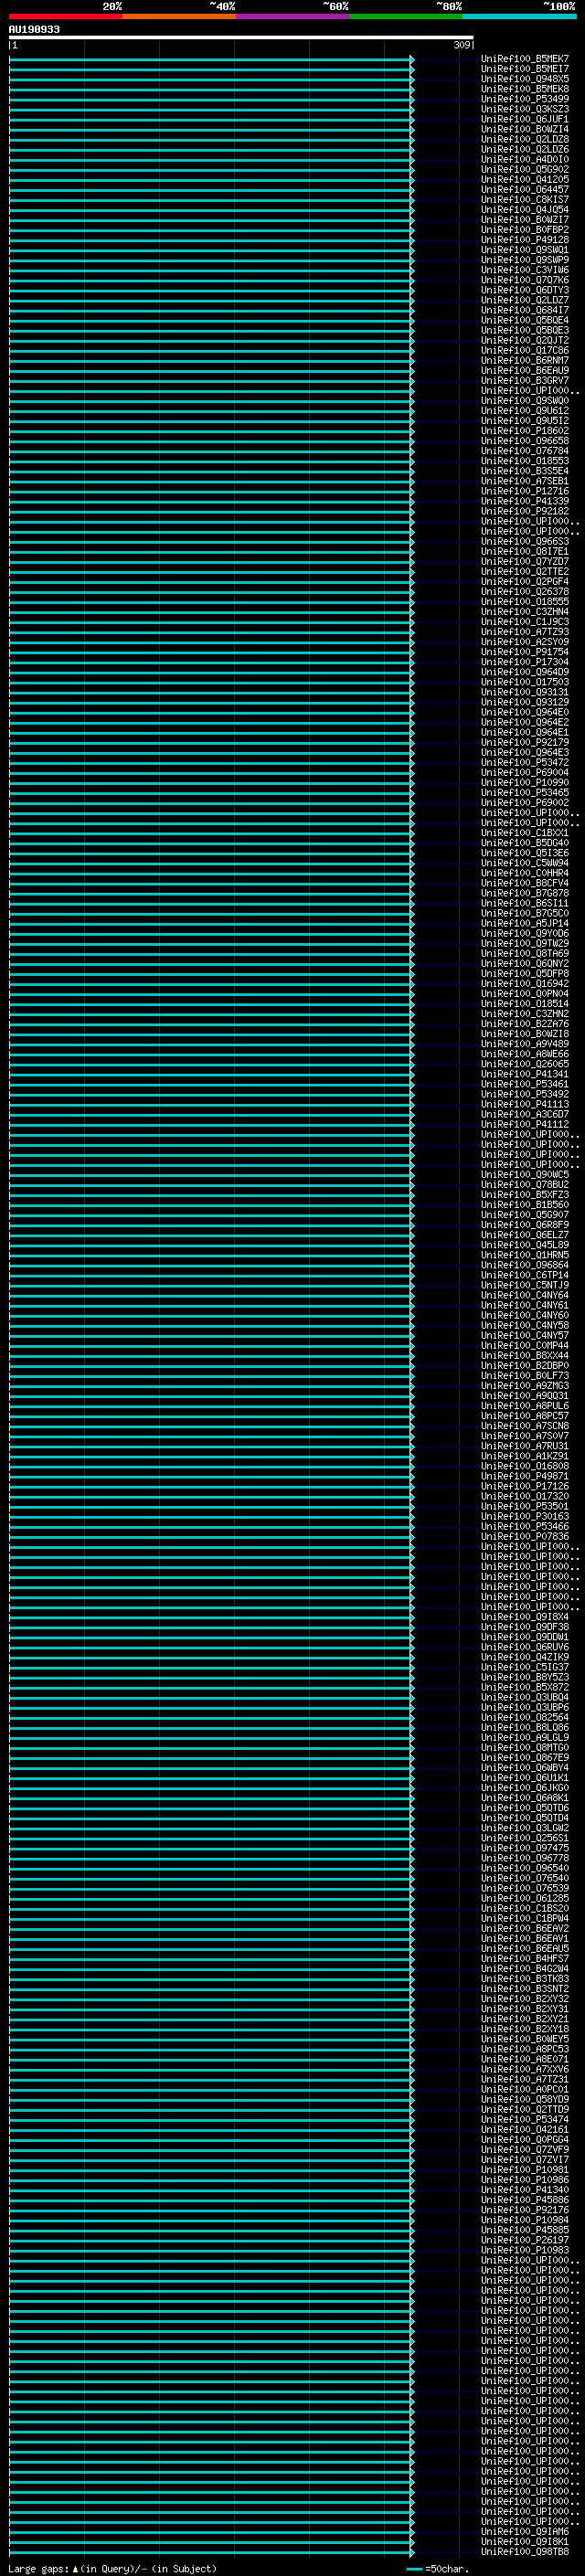
Task: Select hit label UniRef100_Q8I7E1
Action: click(x=525, y=551)
